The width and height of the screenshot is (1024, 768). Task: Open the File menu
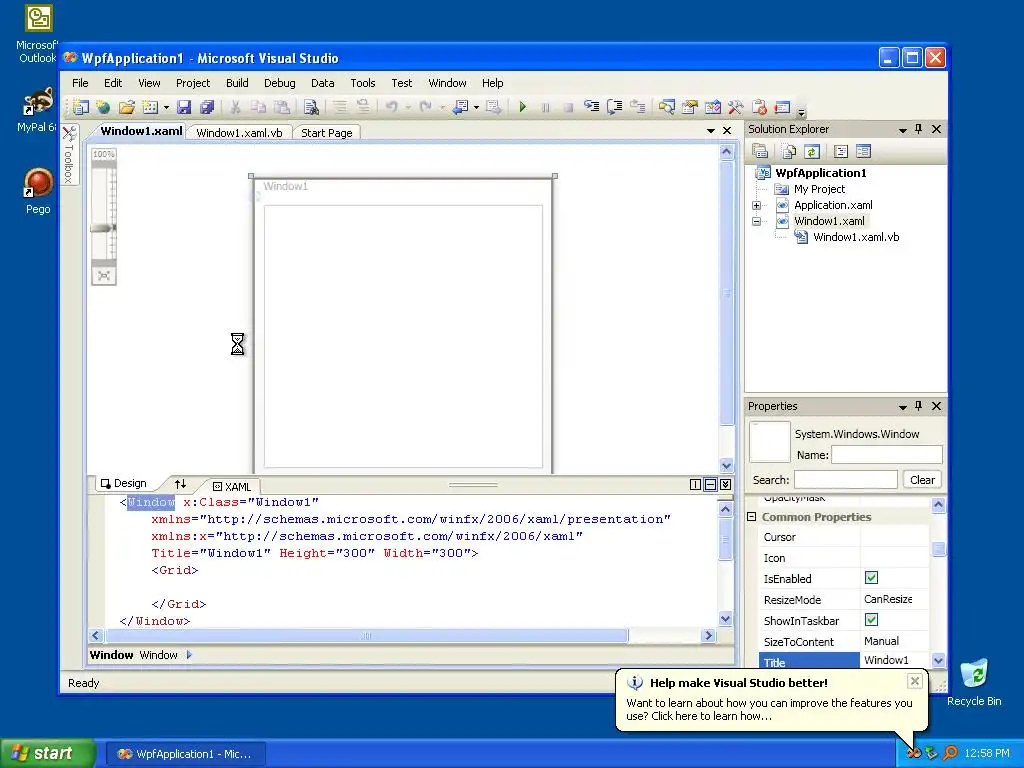[80, 83]
